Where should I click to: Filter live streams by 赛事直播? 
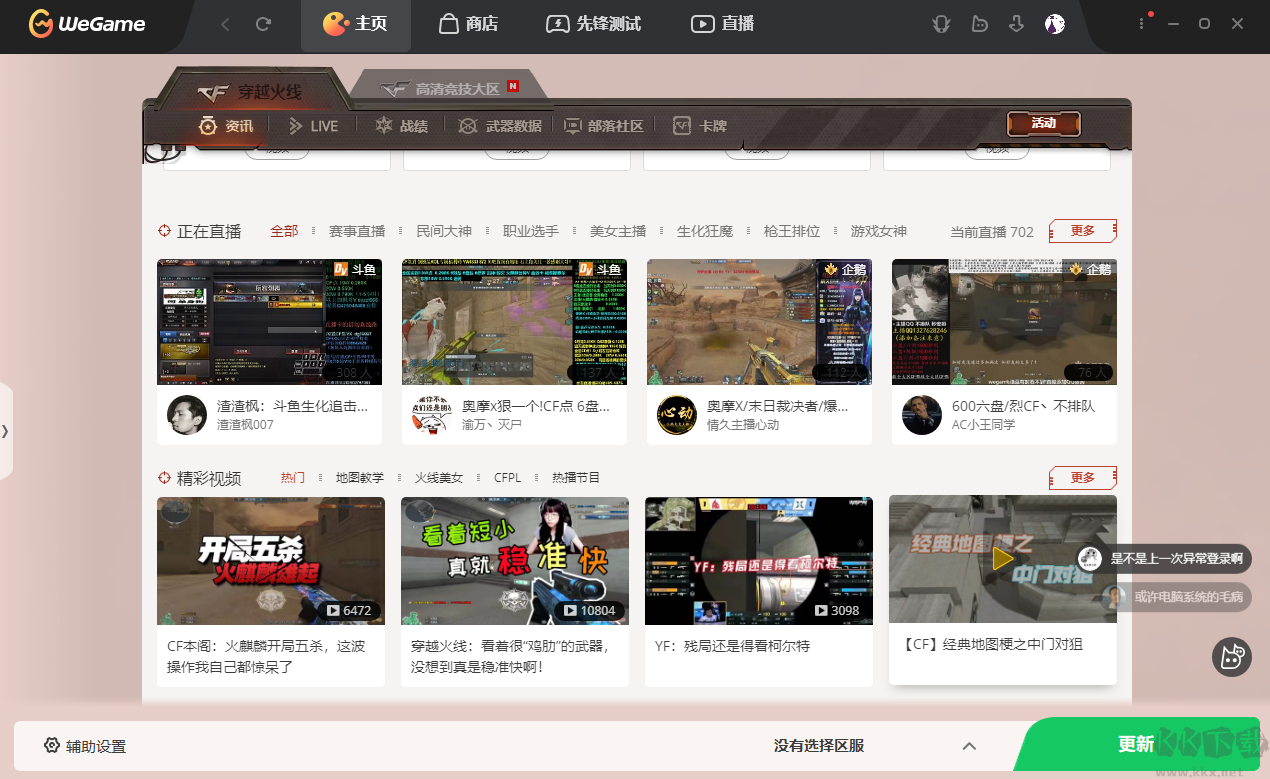[357, 231]
